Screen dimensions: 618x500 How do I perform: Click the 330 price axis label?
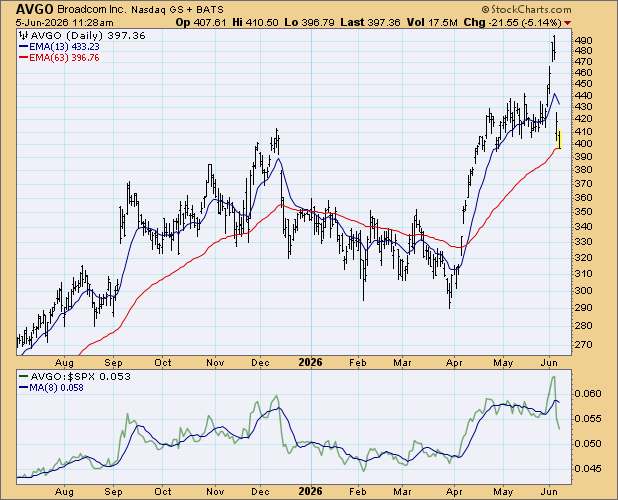tap(583, 242)
